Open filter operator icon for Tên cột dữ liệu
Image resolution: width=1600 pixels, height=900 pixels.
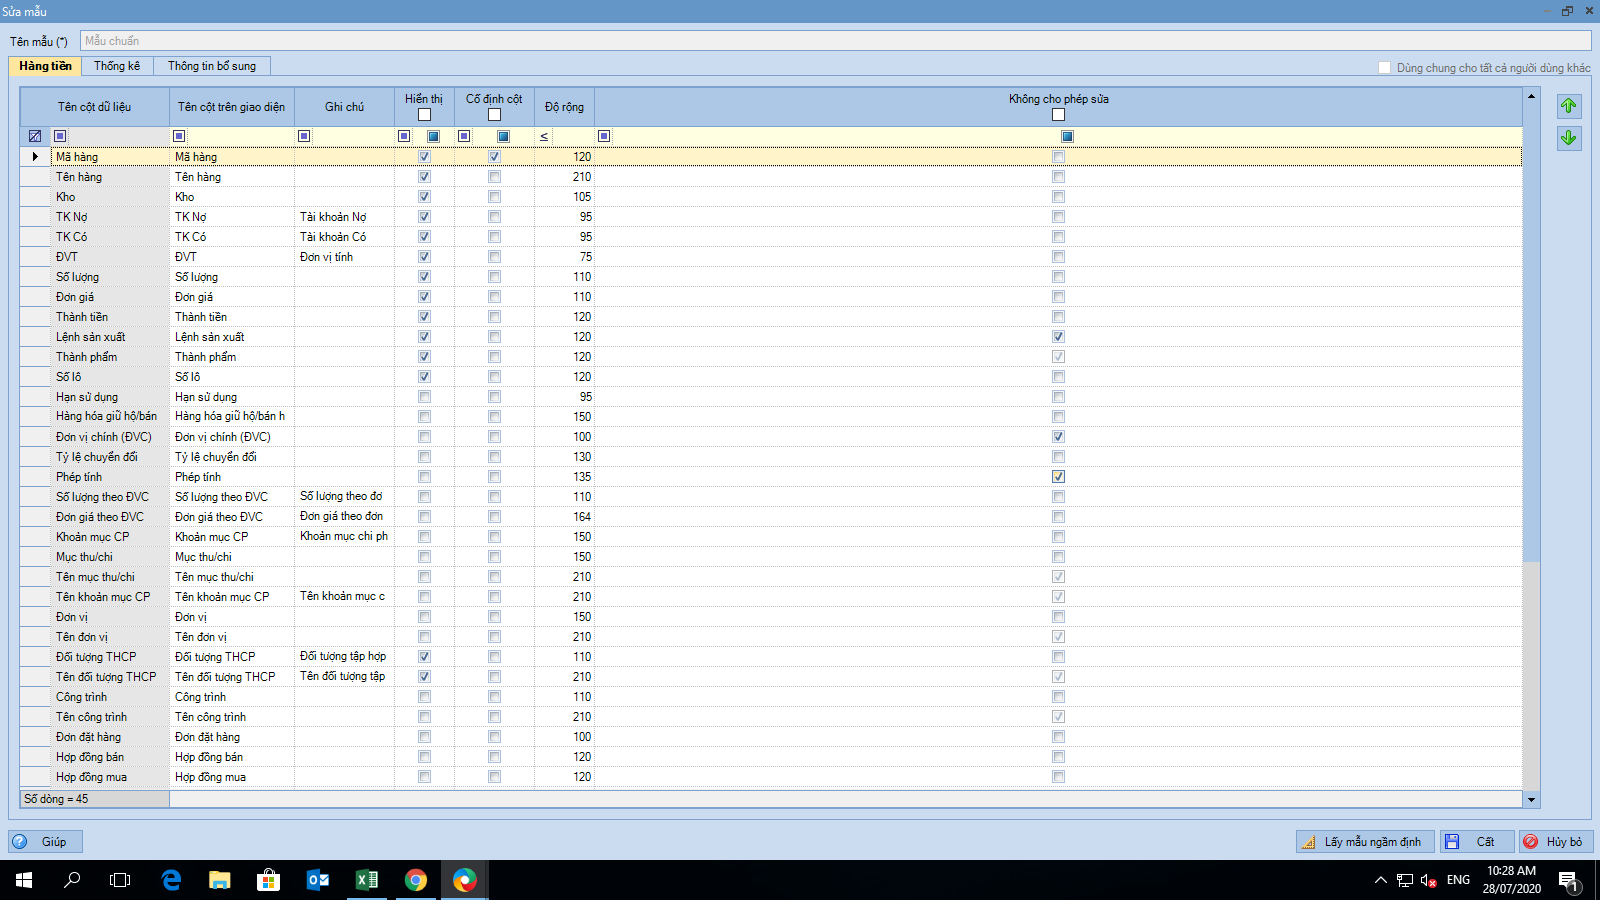(x=60, y=136)
